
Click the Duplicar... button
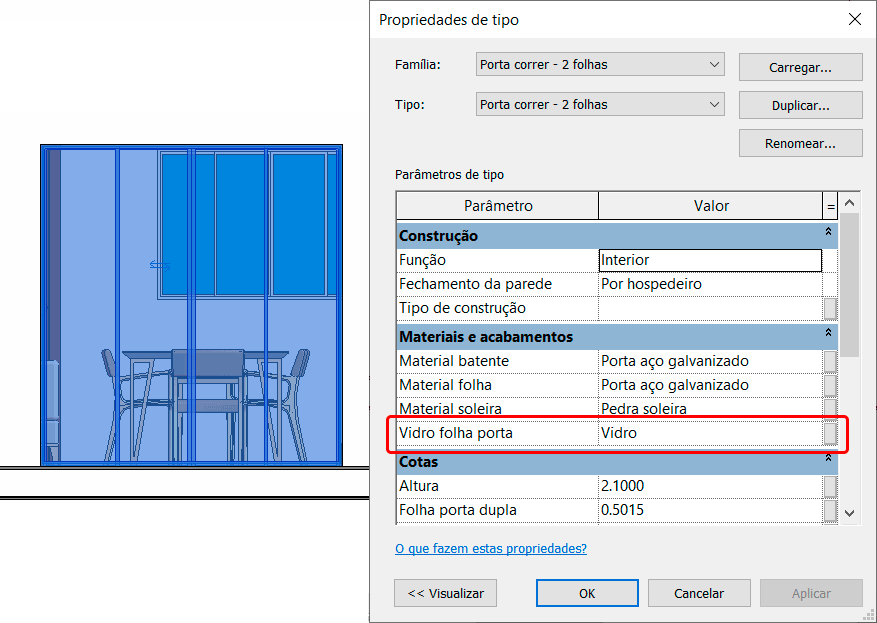[800, 105]
